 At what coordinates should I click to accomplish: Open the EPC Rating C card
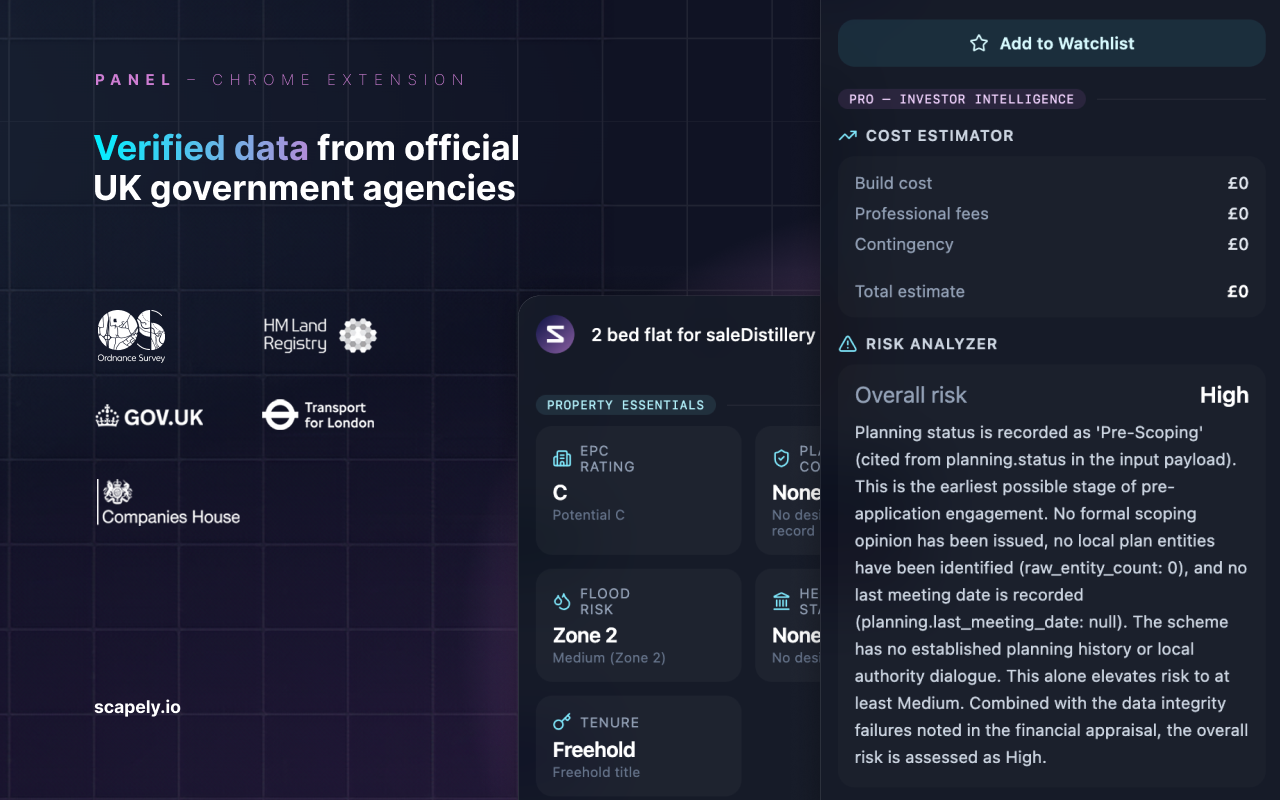(x=638, y=490)
